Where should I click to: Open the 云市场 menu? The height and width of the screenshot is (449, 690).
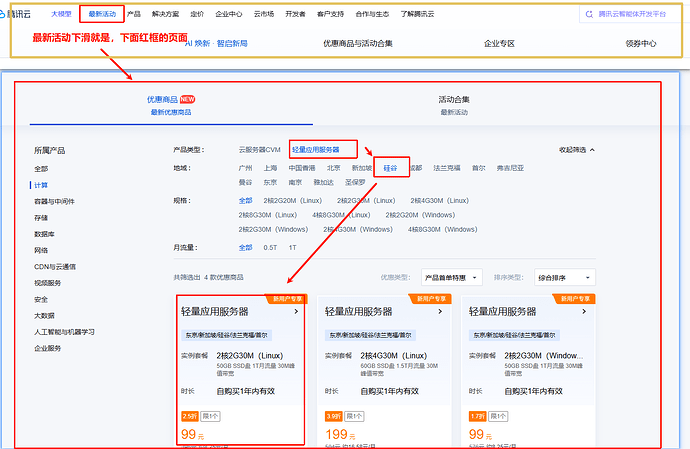point(264,14)
